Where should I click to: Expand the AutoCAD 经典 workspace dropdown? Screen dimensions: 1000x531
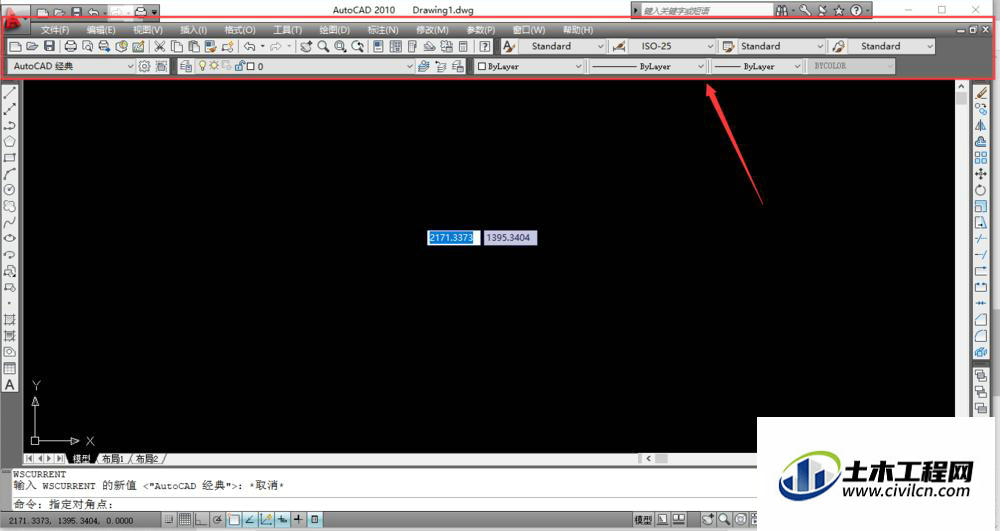(x=130, y=66)
